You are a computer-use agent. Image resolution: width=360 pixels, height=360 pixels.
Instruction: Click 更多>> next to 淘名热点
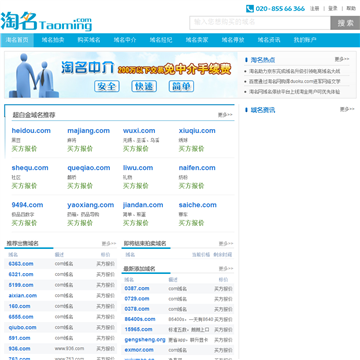pos(342,59)
